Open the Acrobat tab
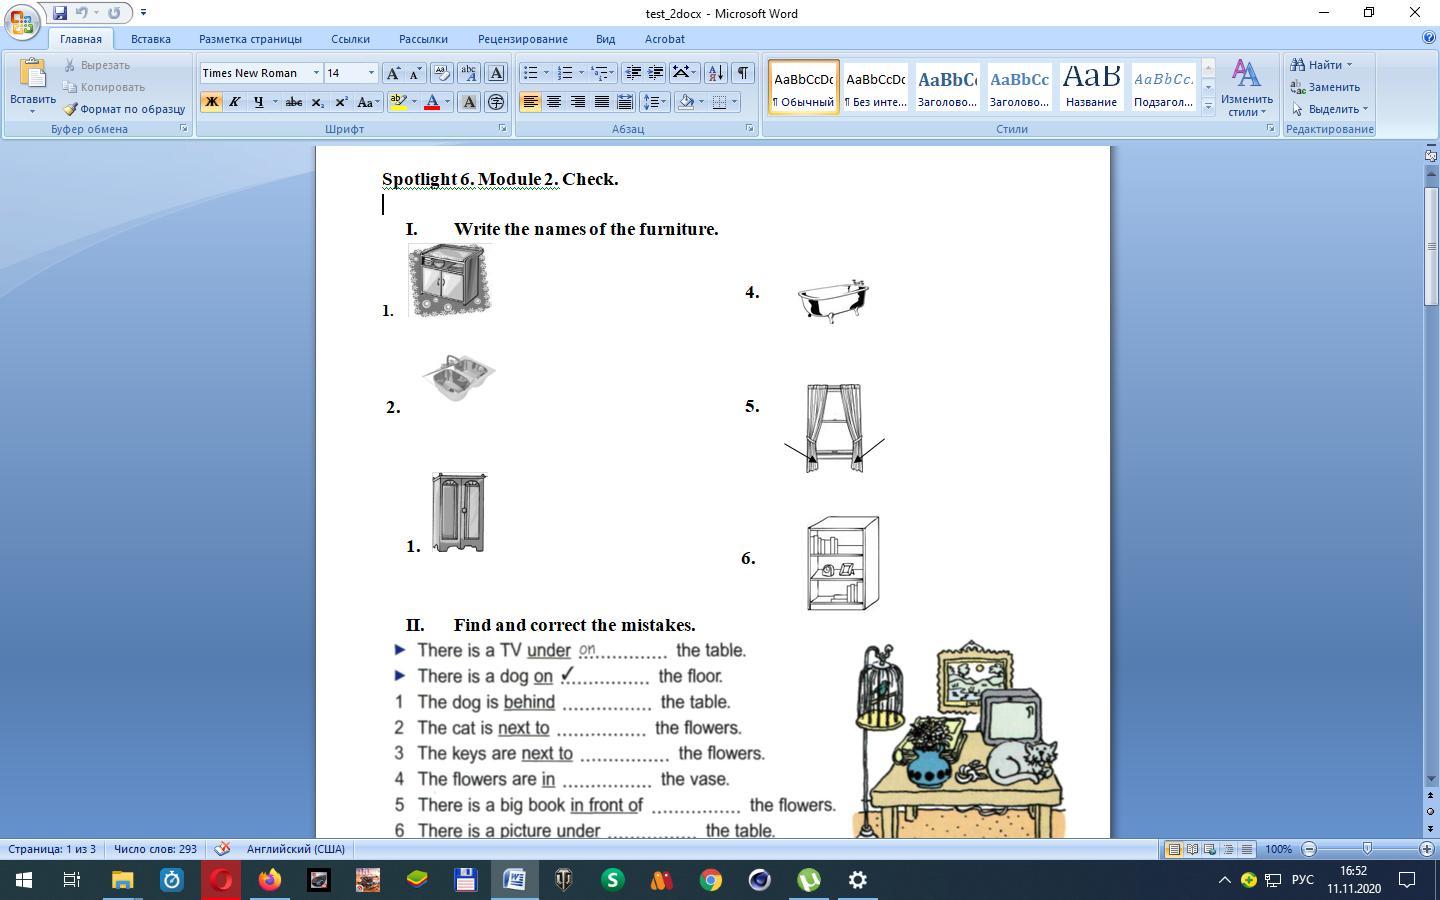 pyautogui.click(x=665, y=39)
